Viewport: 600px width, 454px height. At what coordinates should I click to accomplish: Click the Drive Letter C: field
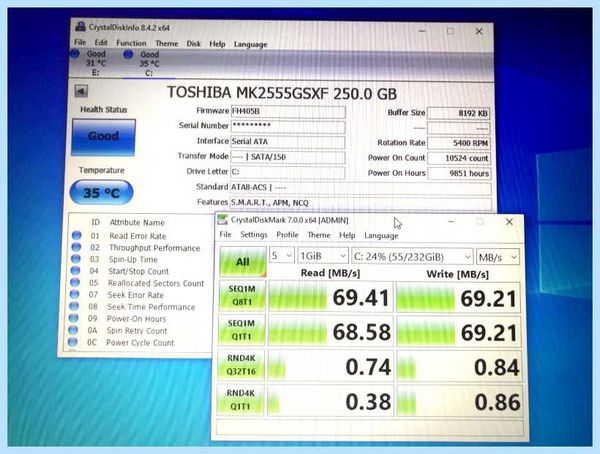click(288, 172)
